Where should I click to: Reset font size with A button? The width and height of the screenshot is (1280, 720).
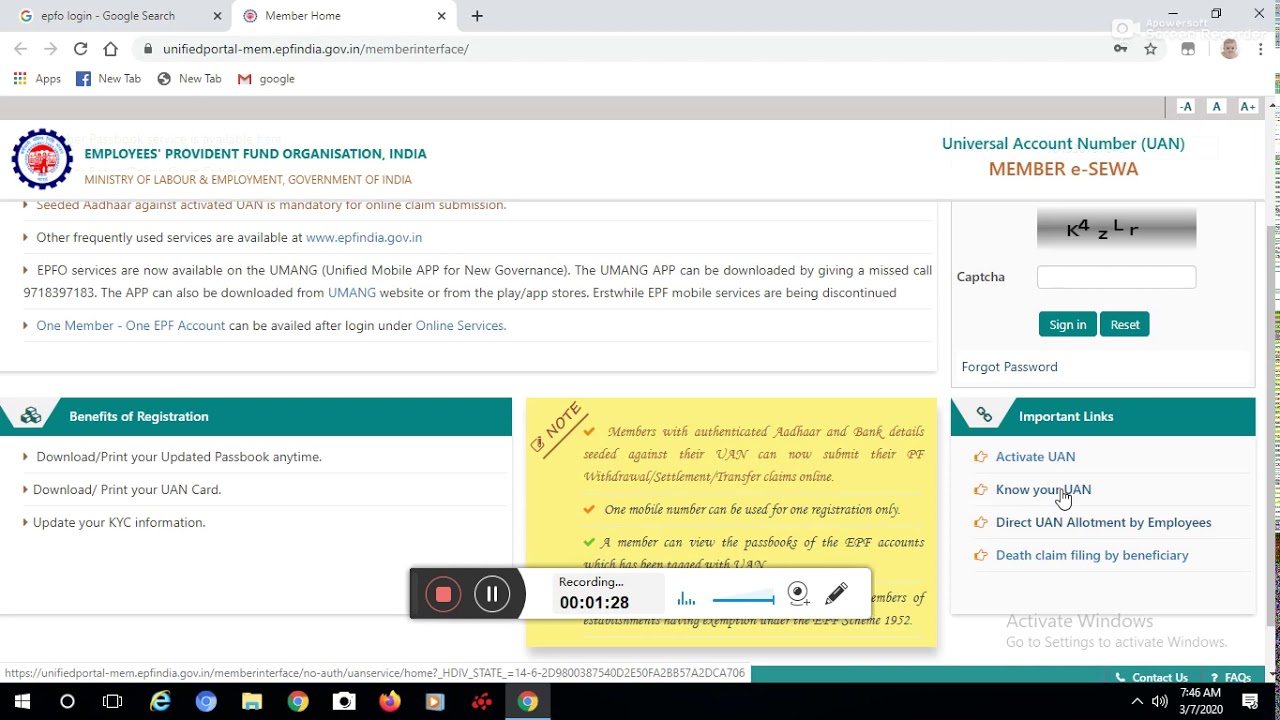(1216, 107)
